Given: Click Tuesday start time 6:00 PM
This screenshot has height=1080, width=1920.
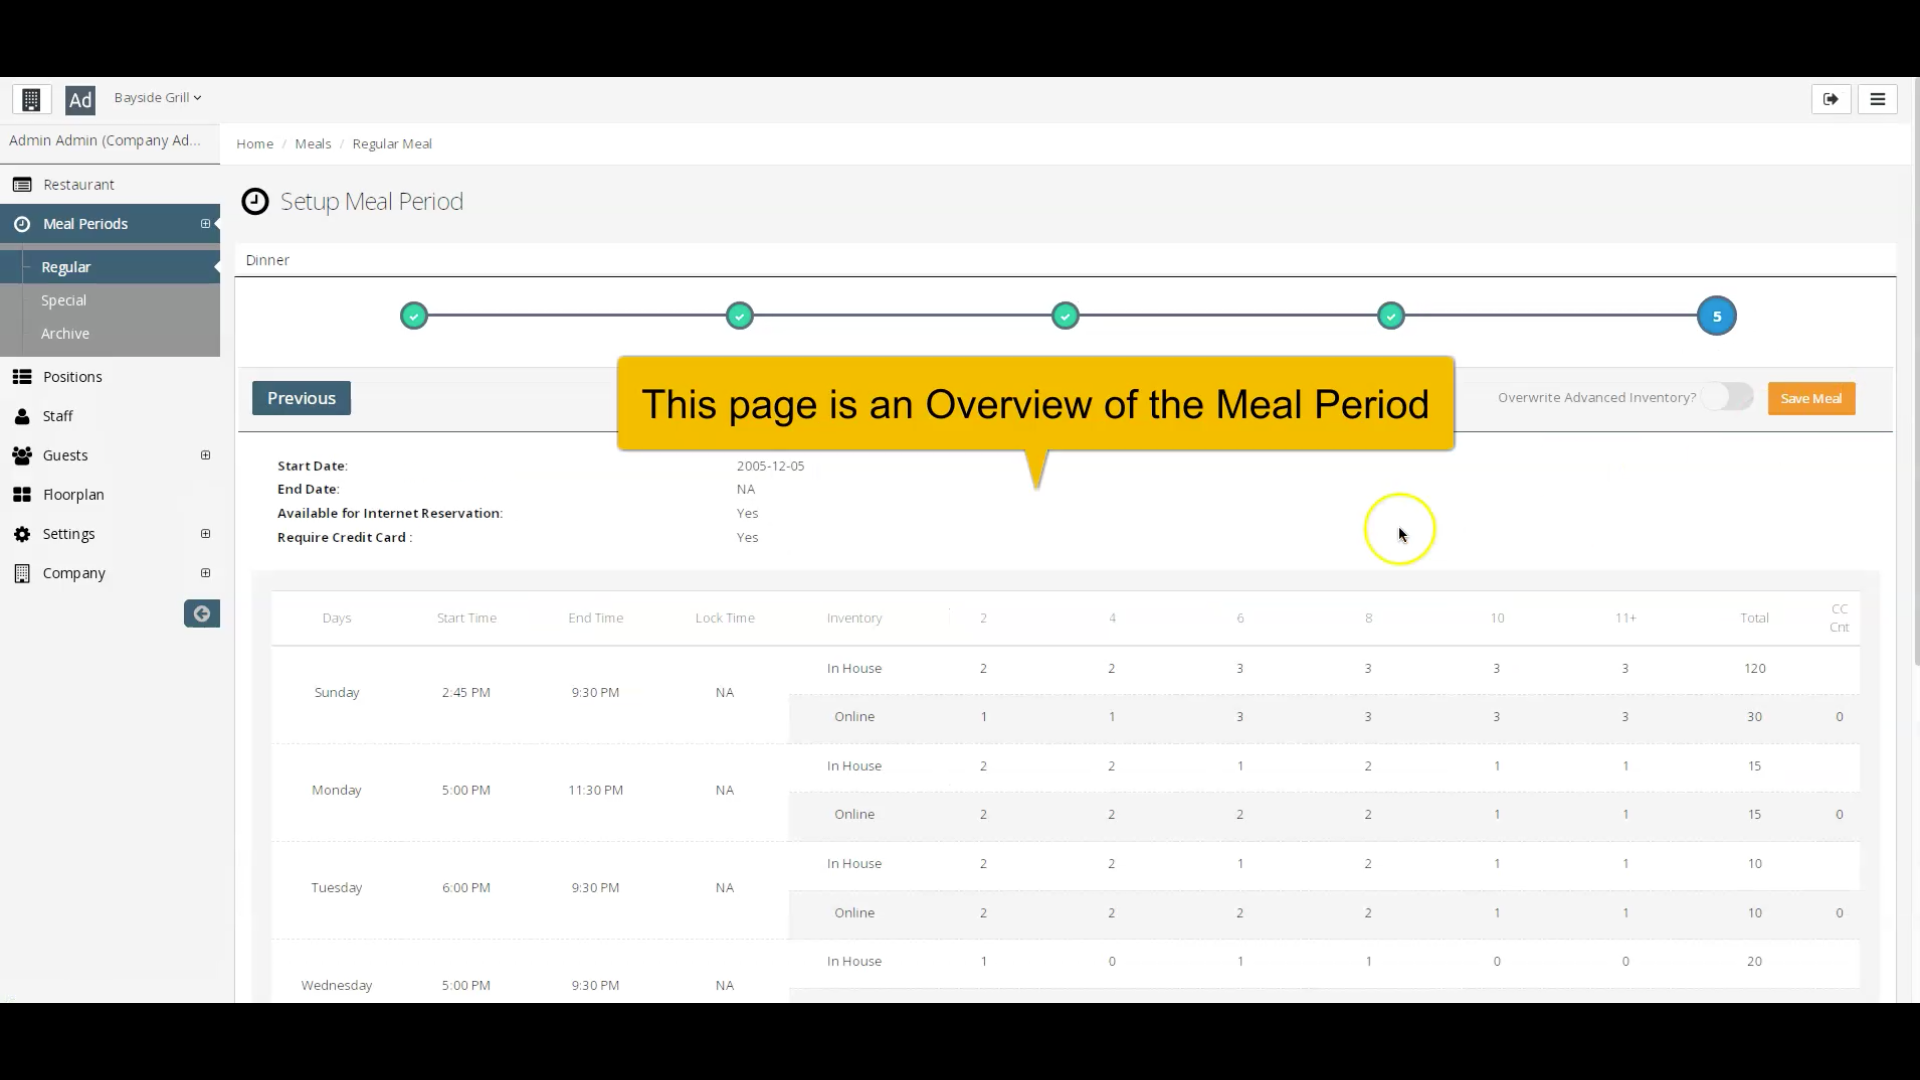Looking at the screenshot, I should pyautogui.click(x=466, y=888).
